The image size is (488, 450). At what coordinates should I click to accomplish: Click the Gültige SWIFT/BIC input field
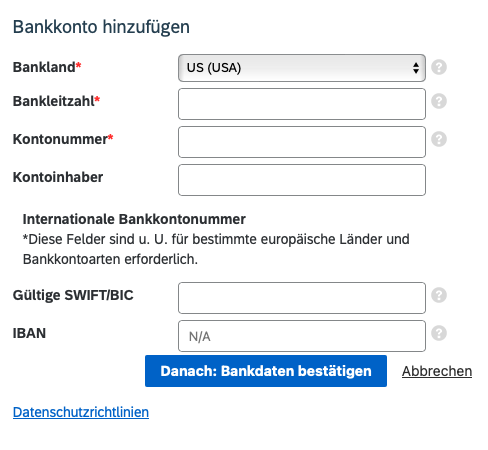302,298
